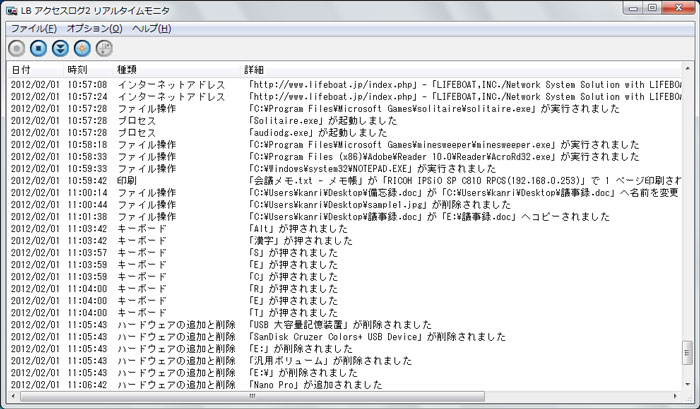Sort by the 時刻 column header
This screenshot has width=700, height=409.
pos(78,70)
